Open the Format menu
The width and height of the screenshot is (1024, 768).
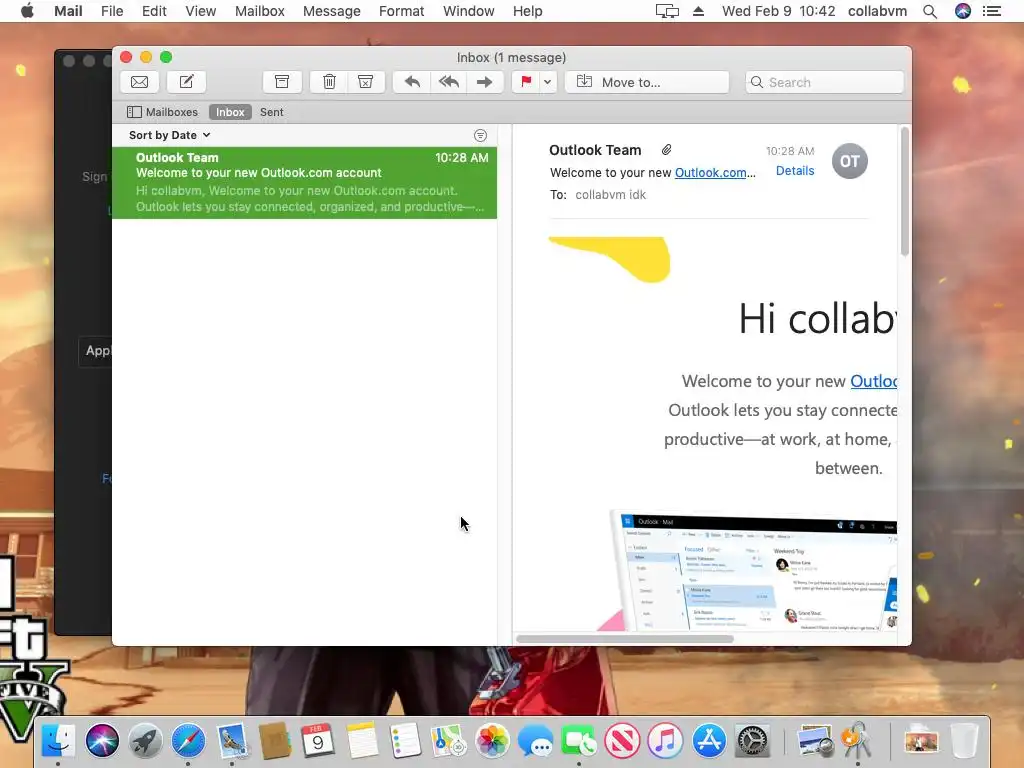402,11
